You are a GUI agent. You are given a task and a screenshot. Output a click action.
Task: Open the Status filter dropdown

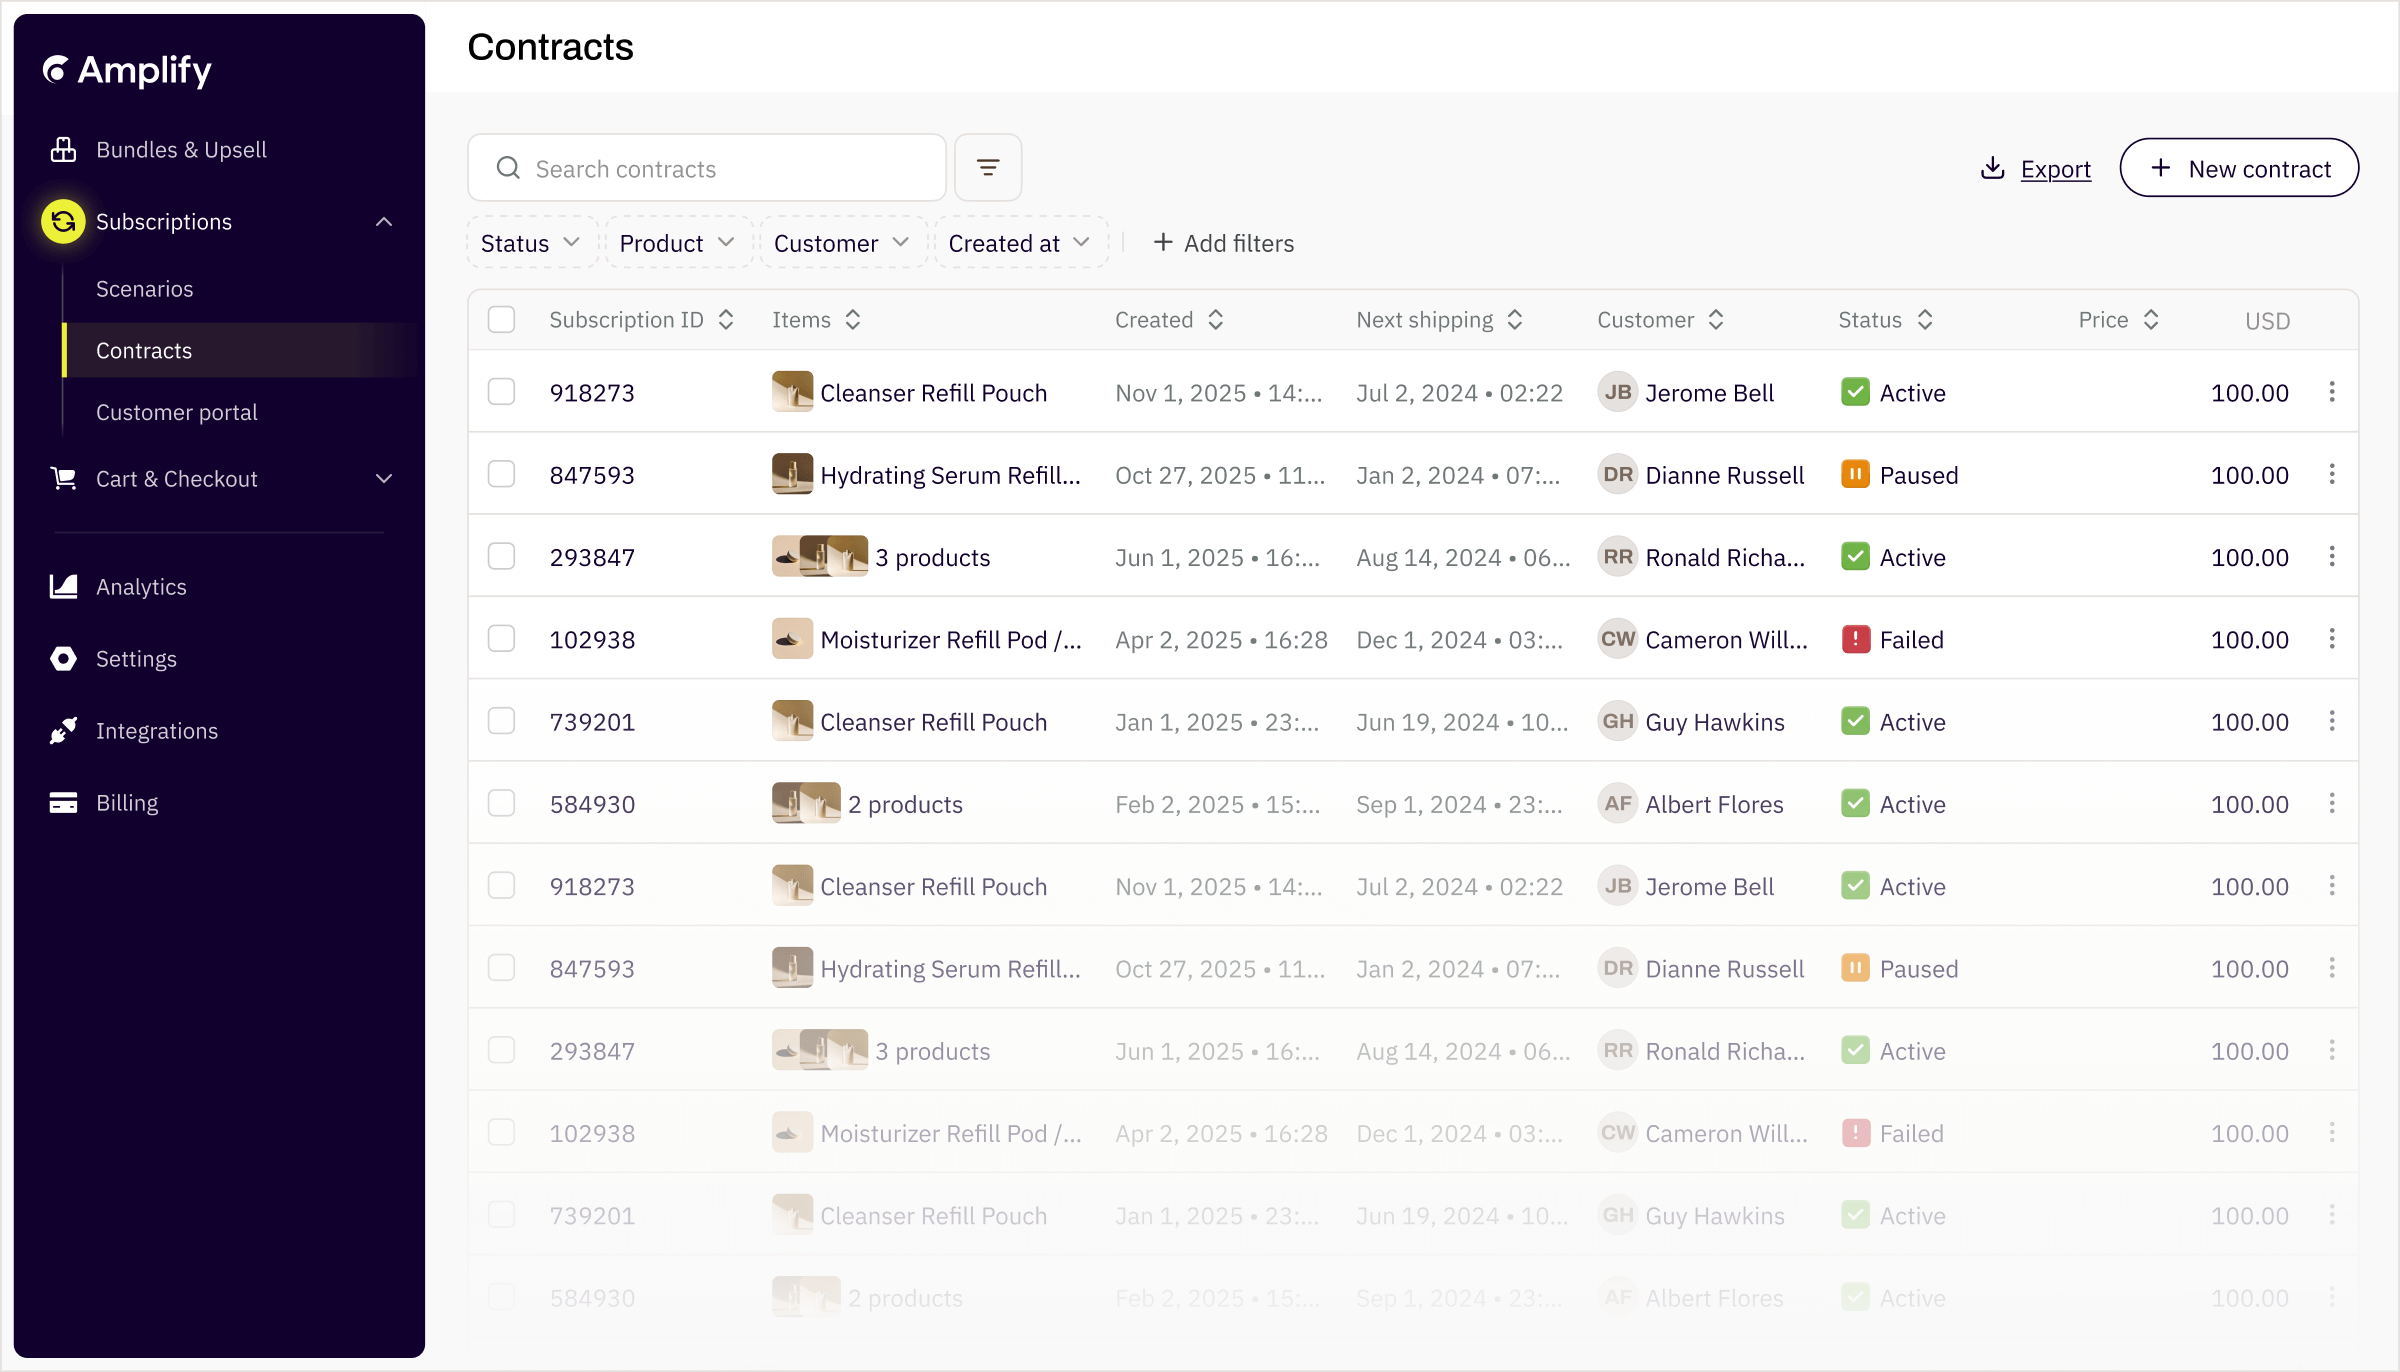click(530, 243)
